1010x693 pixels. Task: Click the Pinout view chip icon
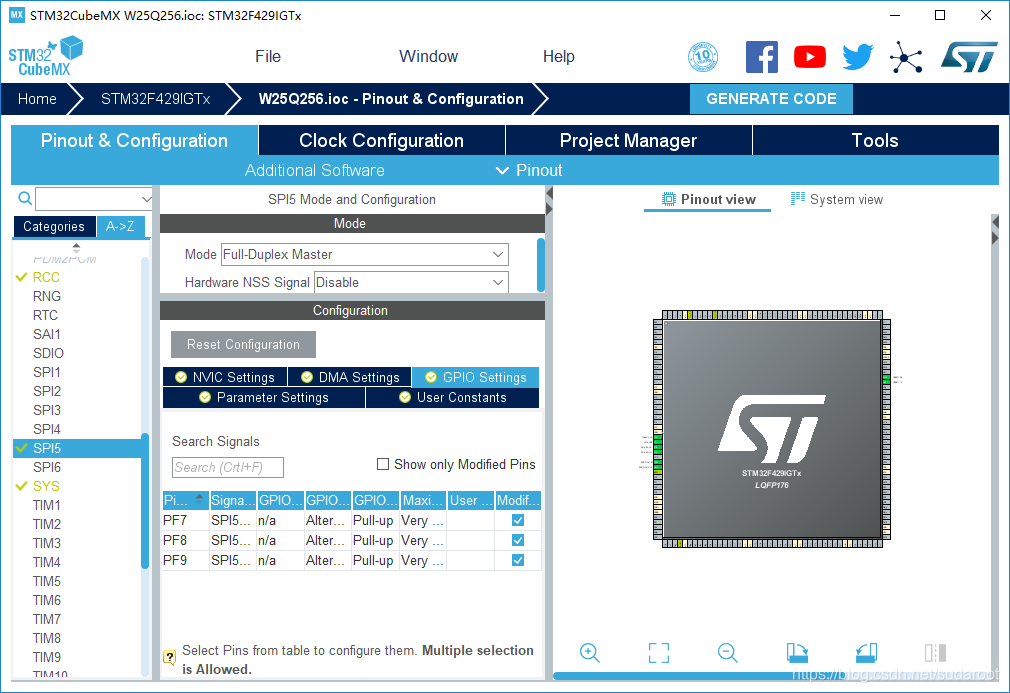(669, 199)
